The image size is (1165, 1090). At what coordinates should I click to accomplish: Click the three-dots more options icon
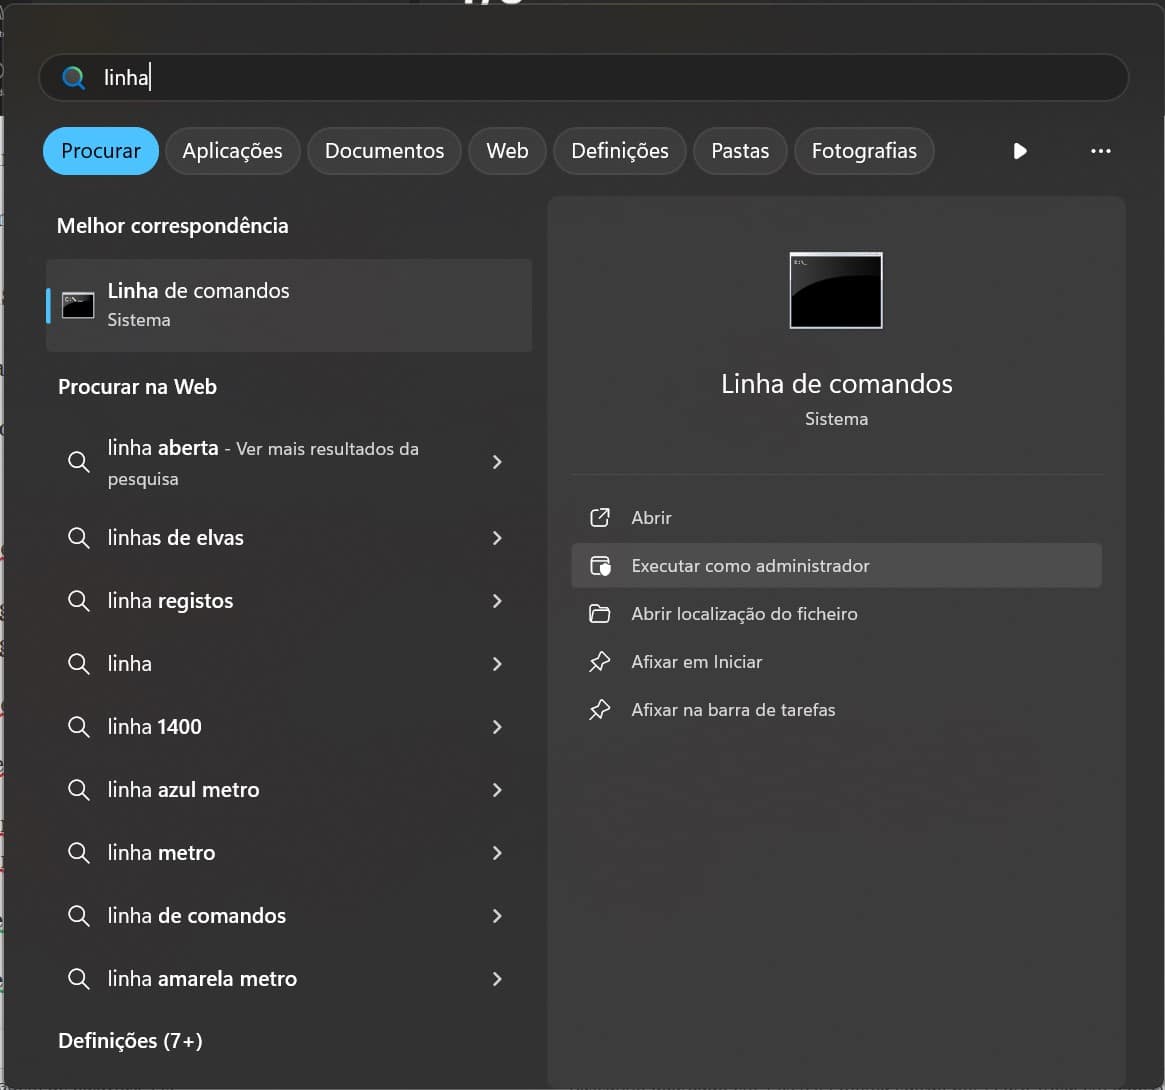(1100, 151)
